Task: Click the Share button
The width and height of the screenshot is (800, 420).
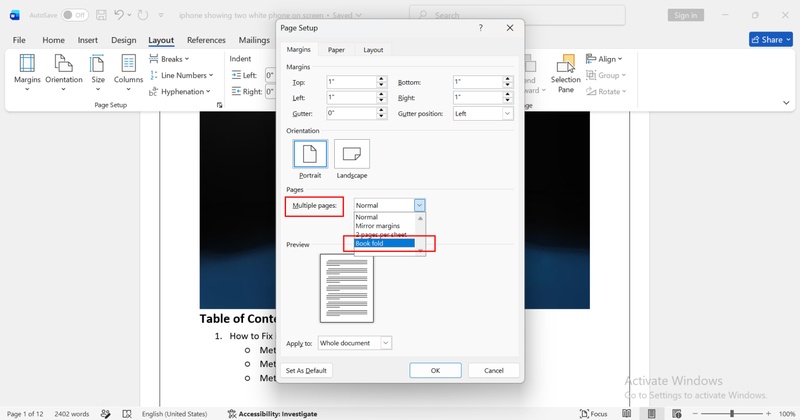Action: point(771,39)
